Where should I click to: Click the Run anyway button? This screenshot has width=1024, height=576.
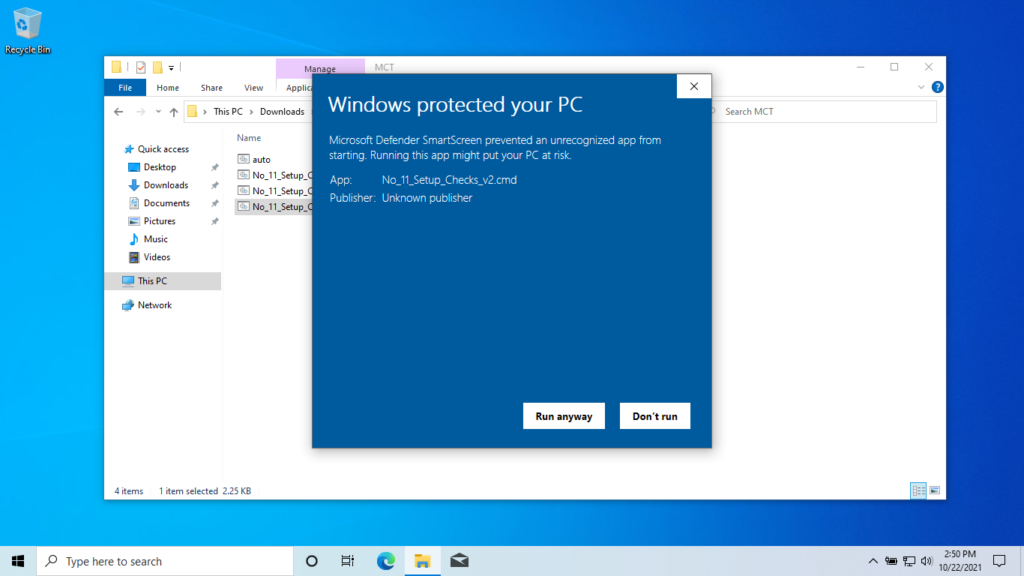point(563,416)
